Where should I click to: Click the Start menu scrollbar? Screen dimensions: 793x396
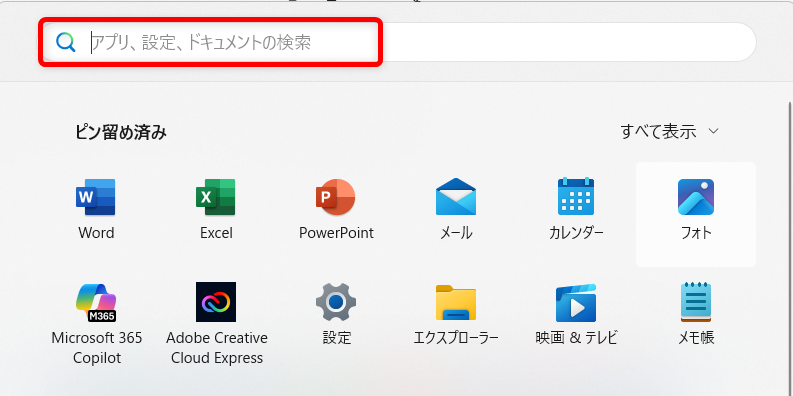pos(790,248)
